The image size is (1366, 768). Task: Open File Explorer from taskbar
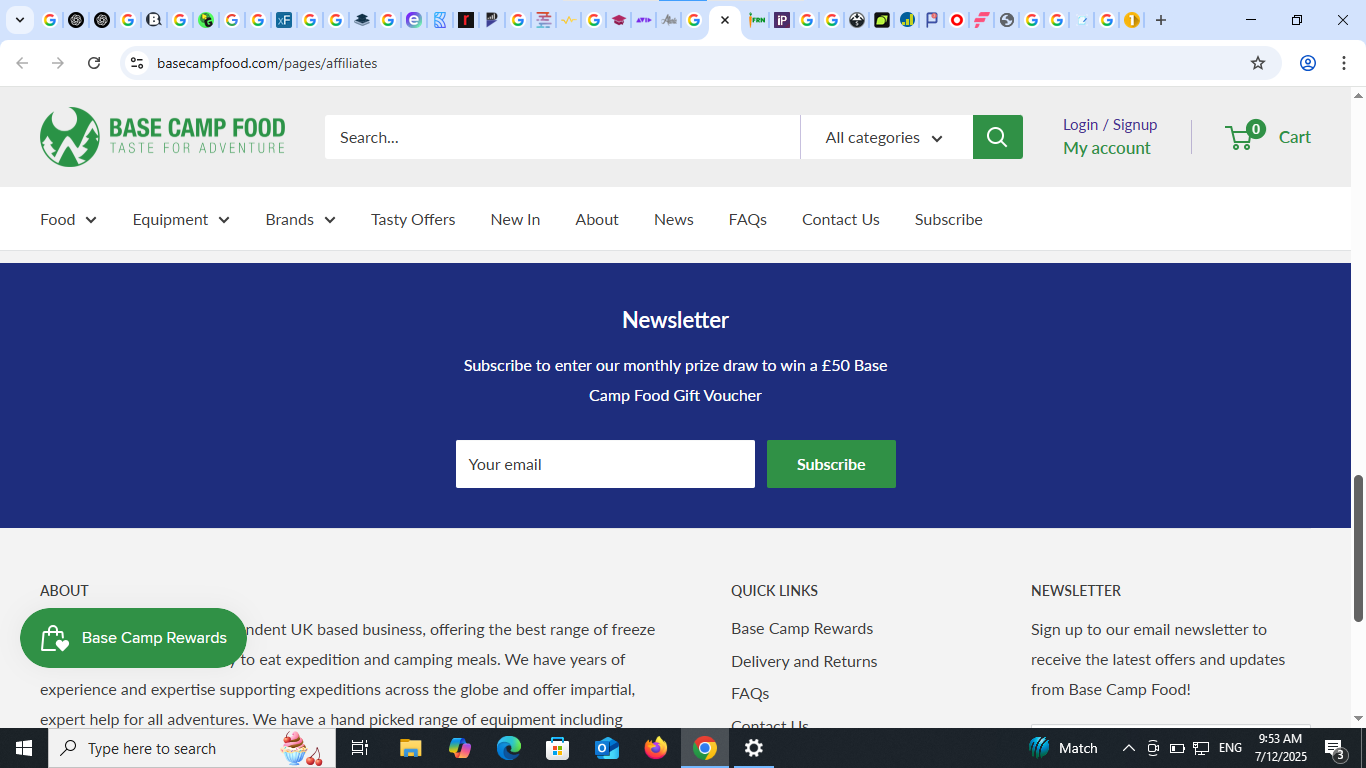point(411,748)
